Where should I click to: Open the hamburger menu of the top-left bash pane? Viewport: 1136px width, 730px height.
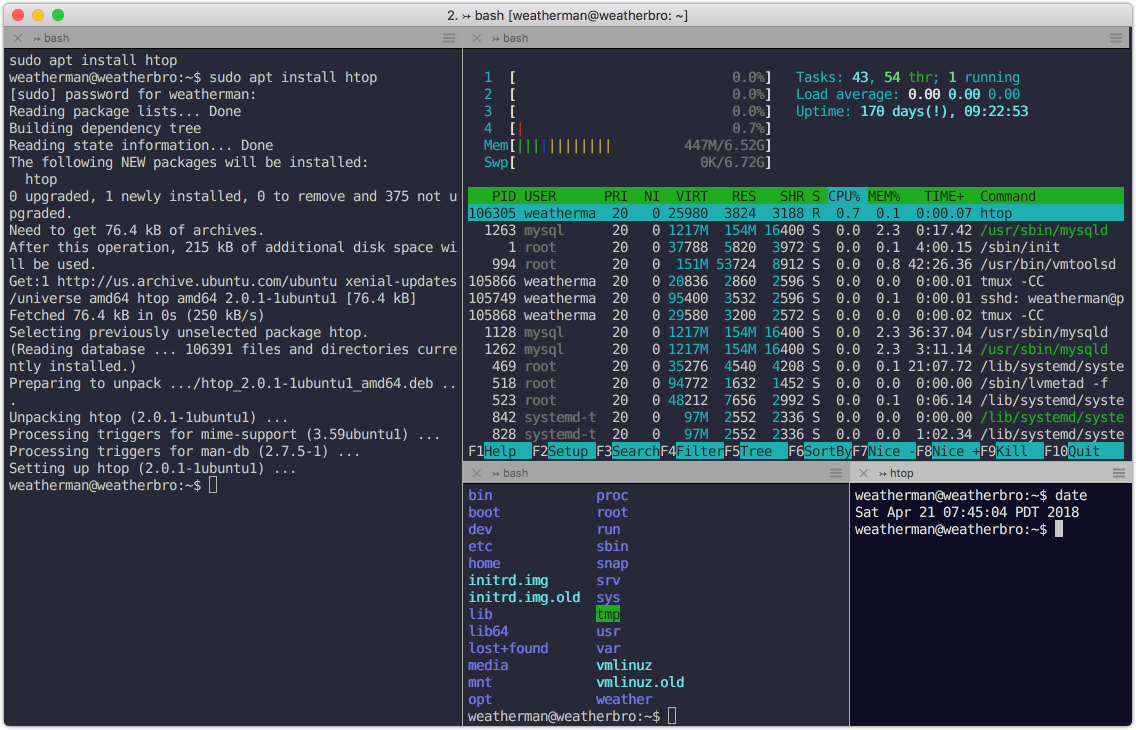(447, 38)
